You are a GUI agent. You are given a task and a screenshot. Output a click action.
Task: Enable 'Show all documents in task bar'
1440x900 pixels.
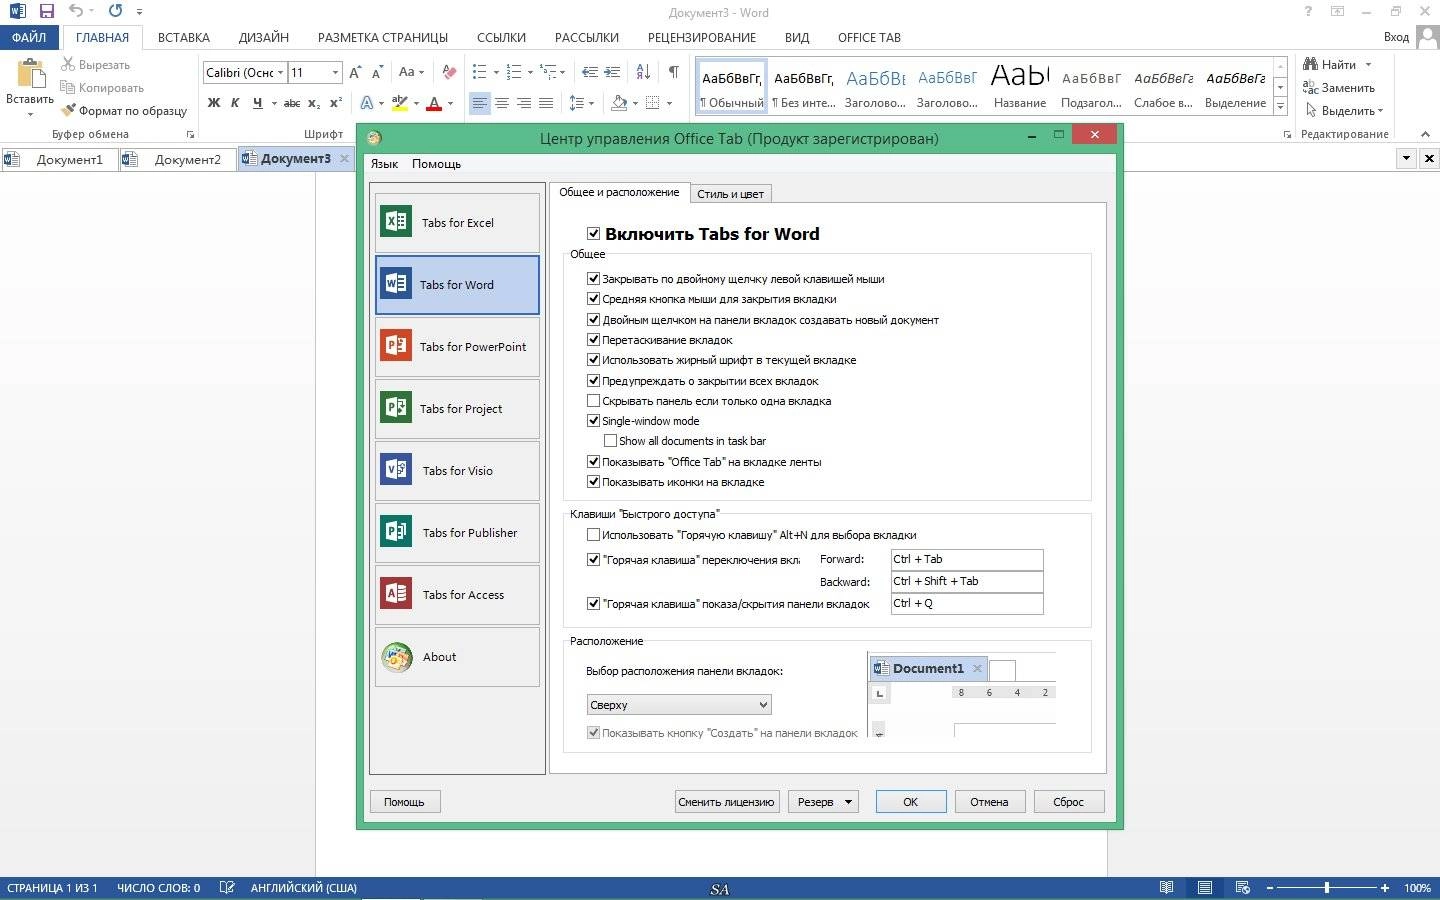tap(610, 441)
